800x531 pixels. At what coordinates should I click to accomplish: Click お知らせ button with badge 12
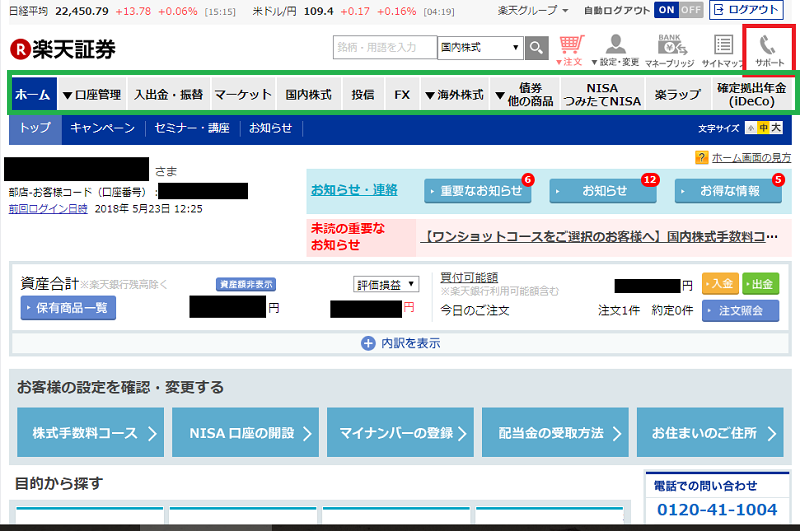click(x=603, y=191)
